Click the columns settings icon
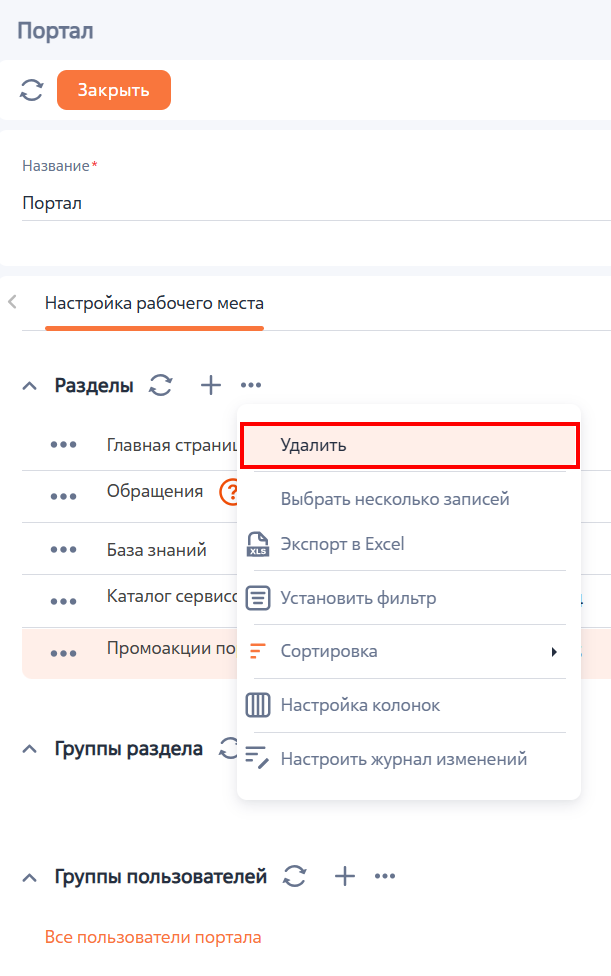611x976 pixels. pos(258,705)
